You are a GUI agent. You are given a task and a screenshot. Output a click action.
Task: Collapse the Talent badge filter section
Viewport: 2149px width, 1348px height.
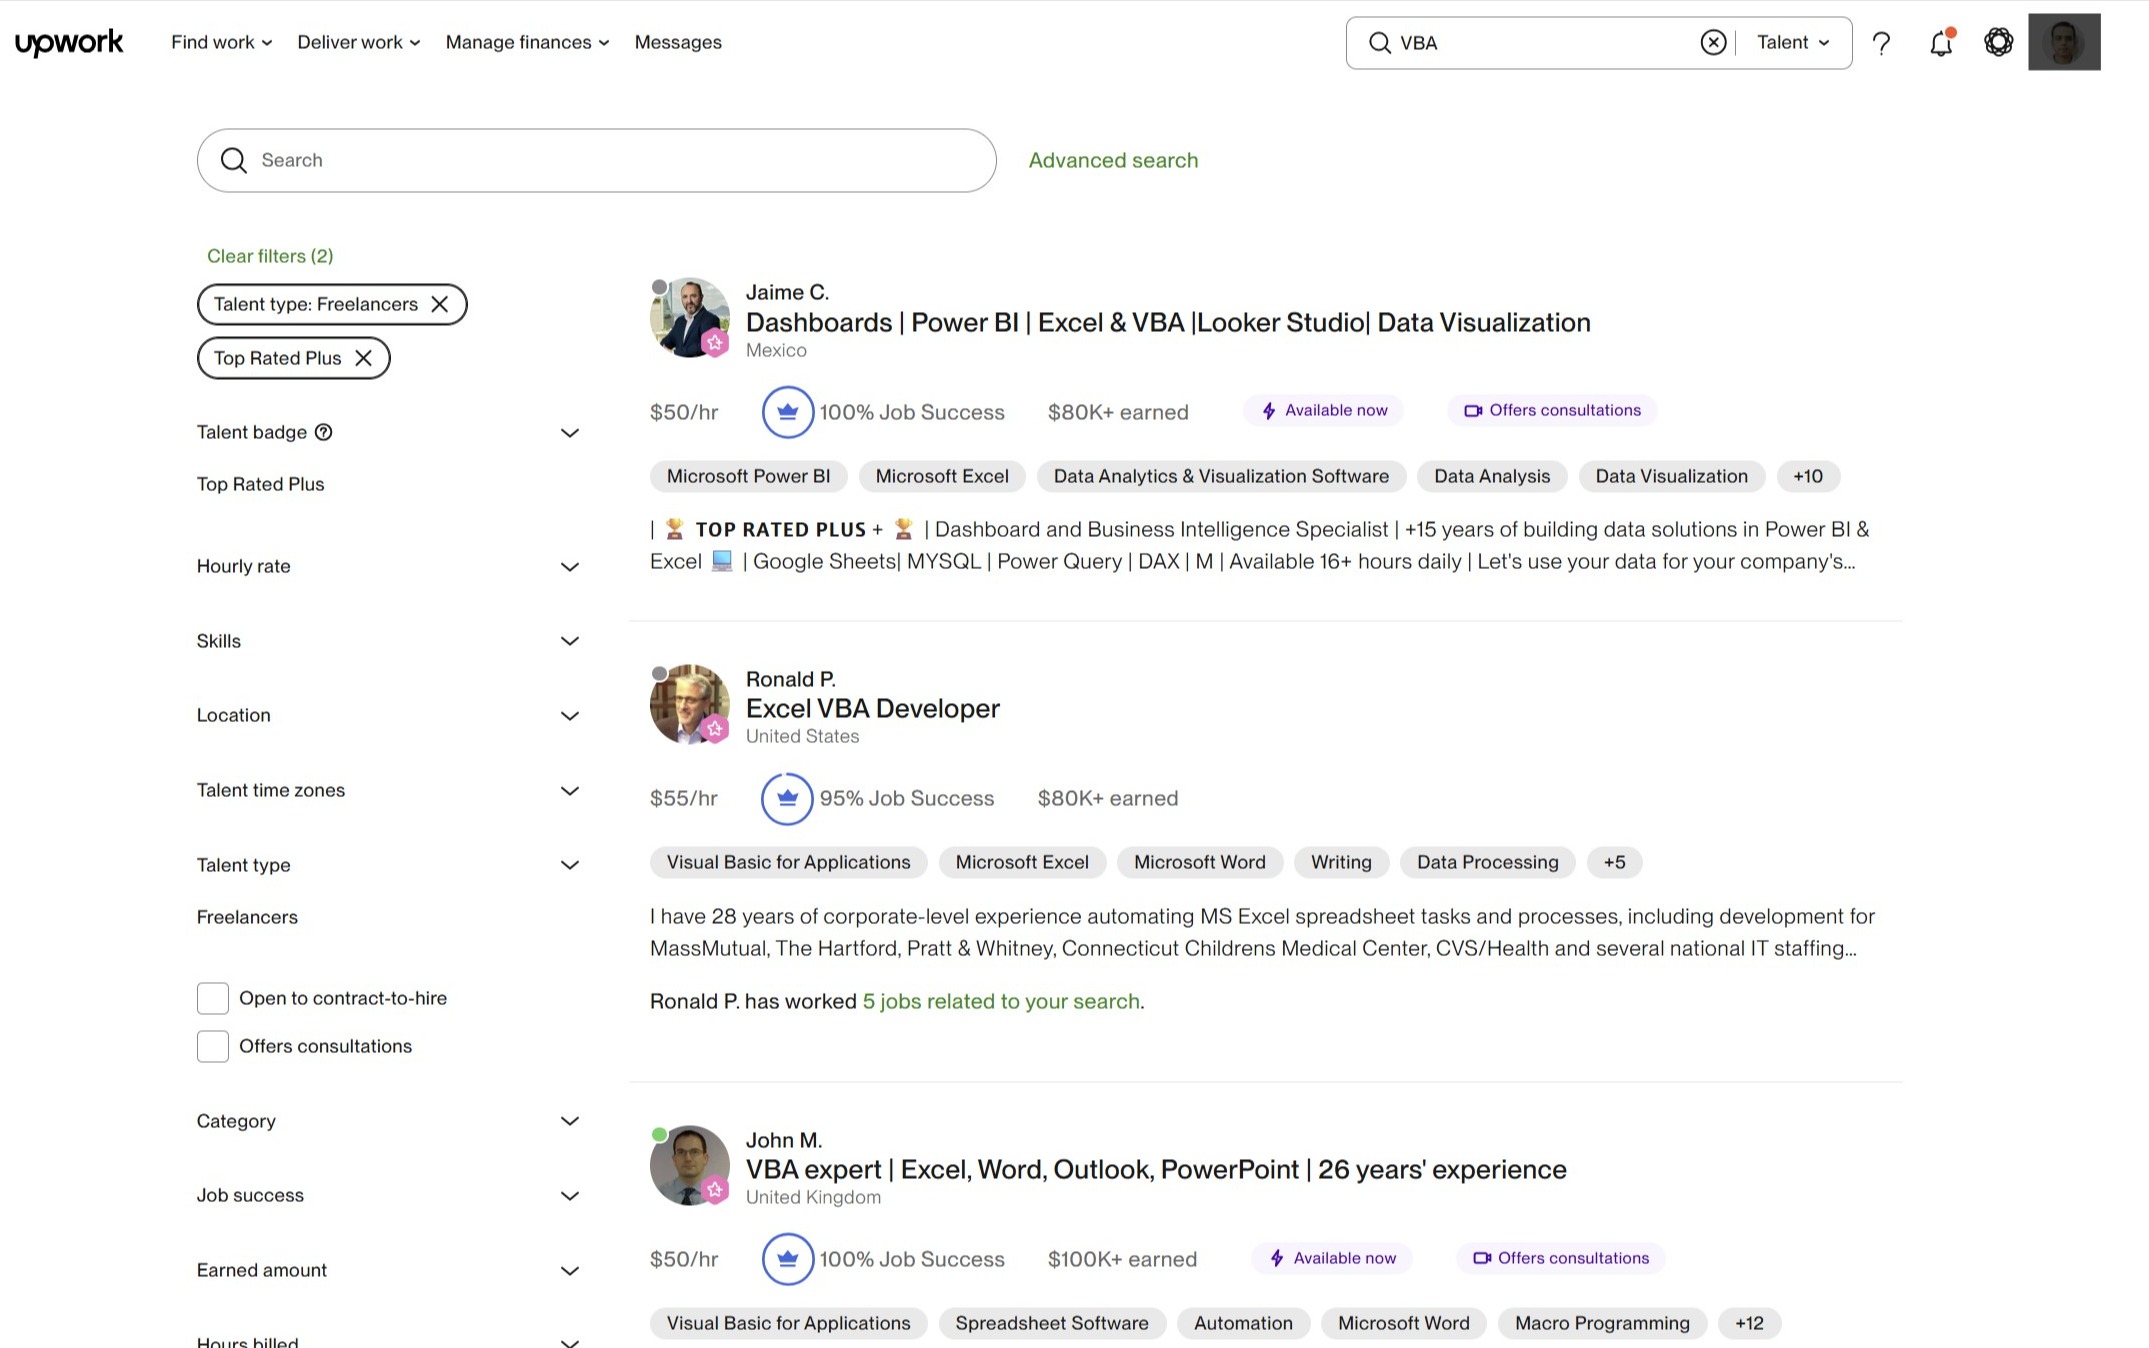569,433
